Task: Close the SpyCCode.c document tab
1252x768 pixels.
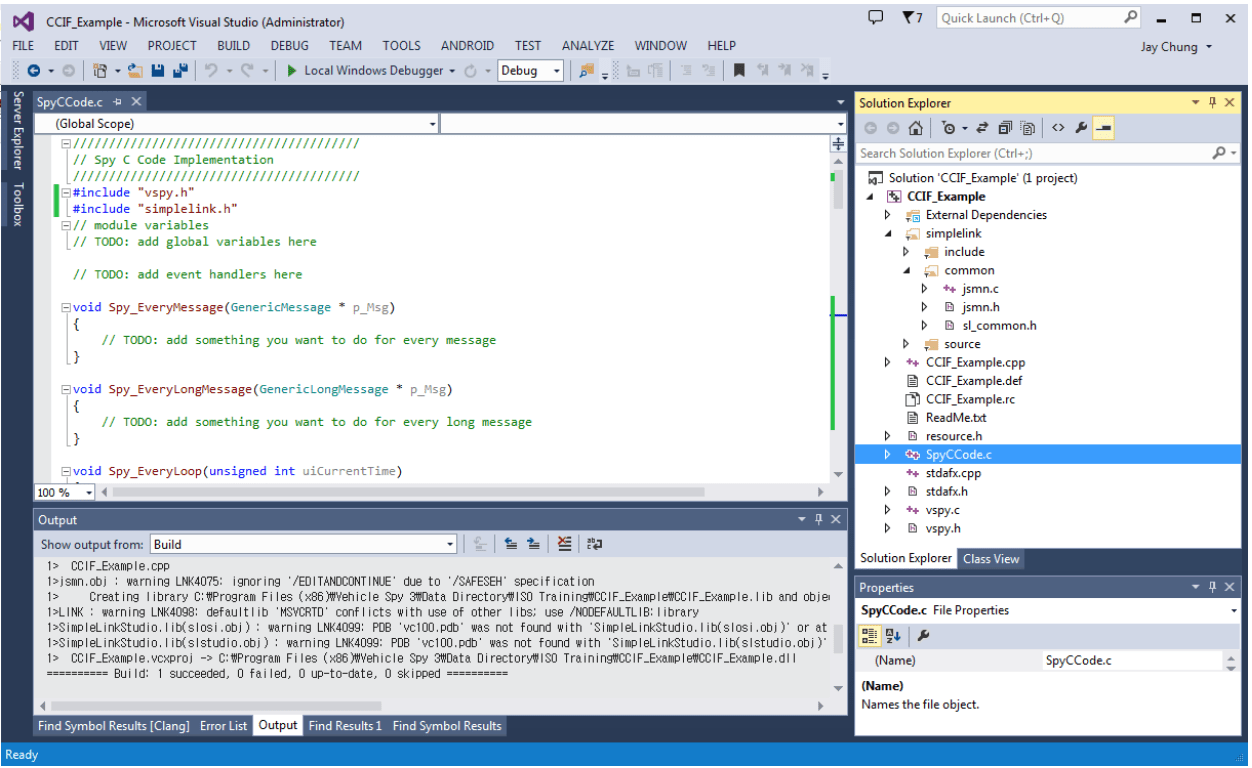Action: (x=136, y=102)
